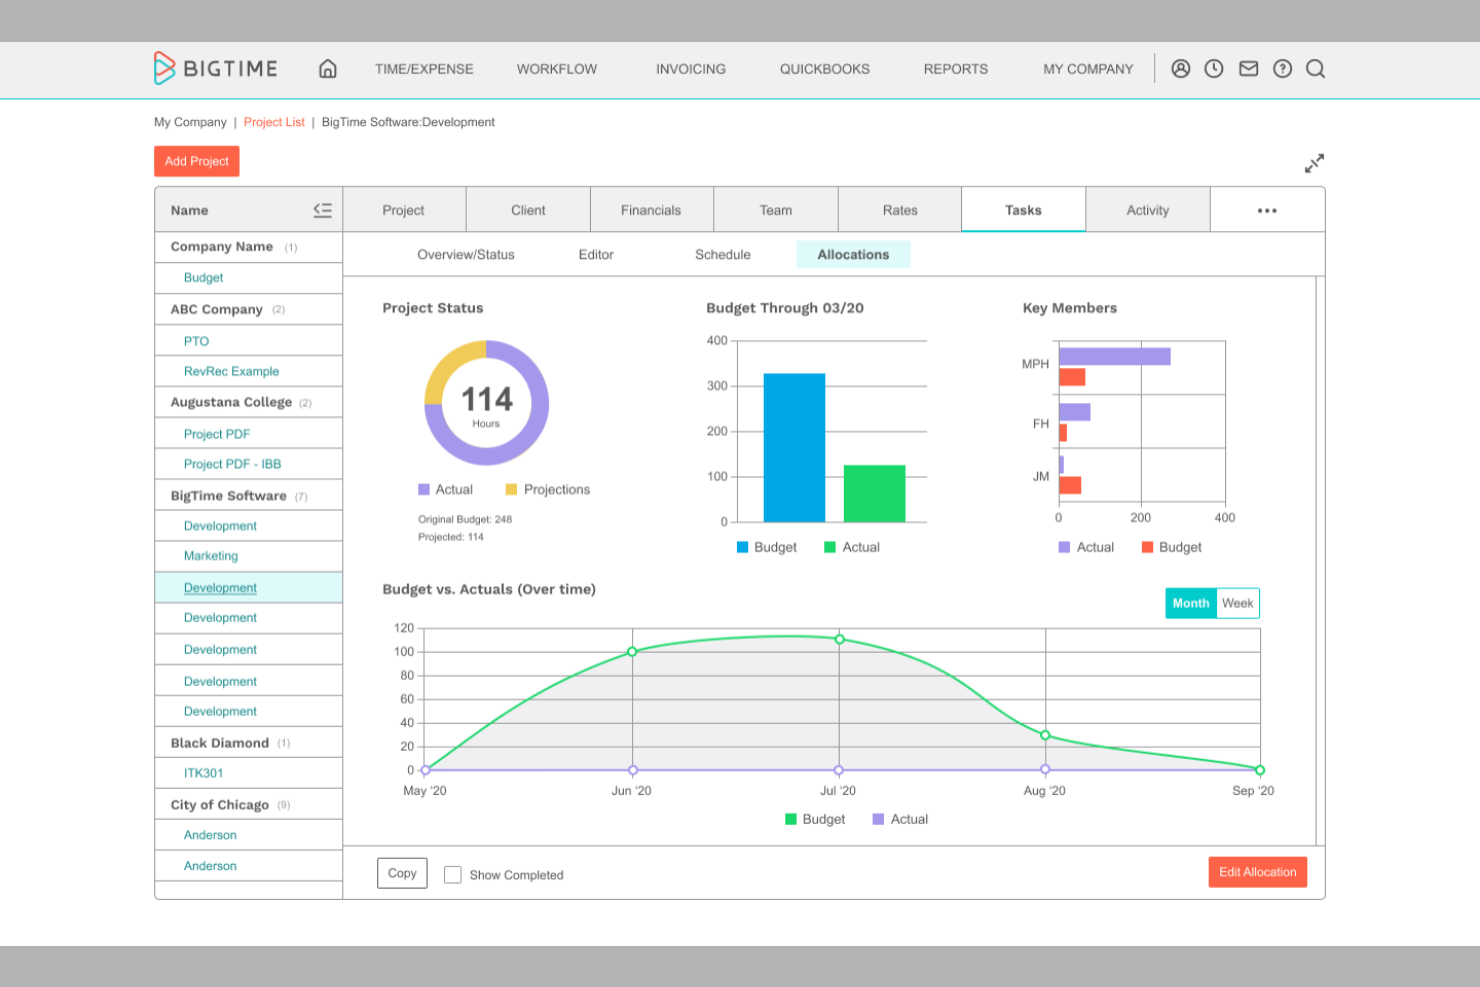Go to the BigTime home icon

[x=327, y=69]
